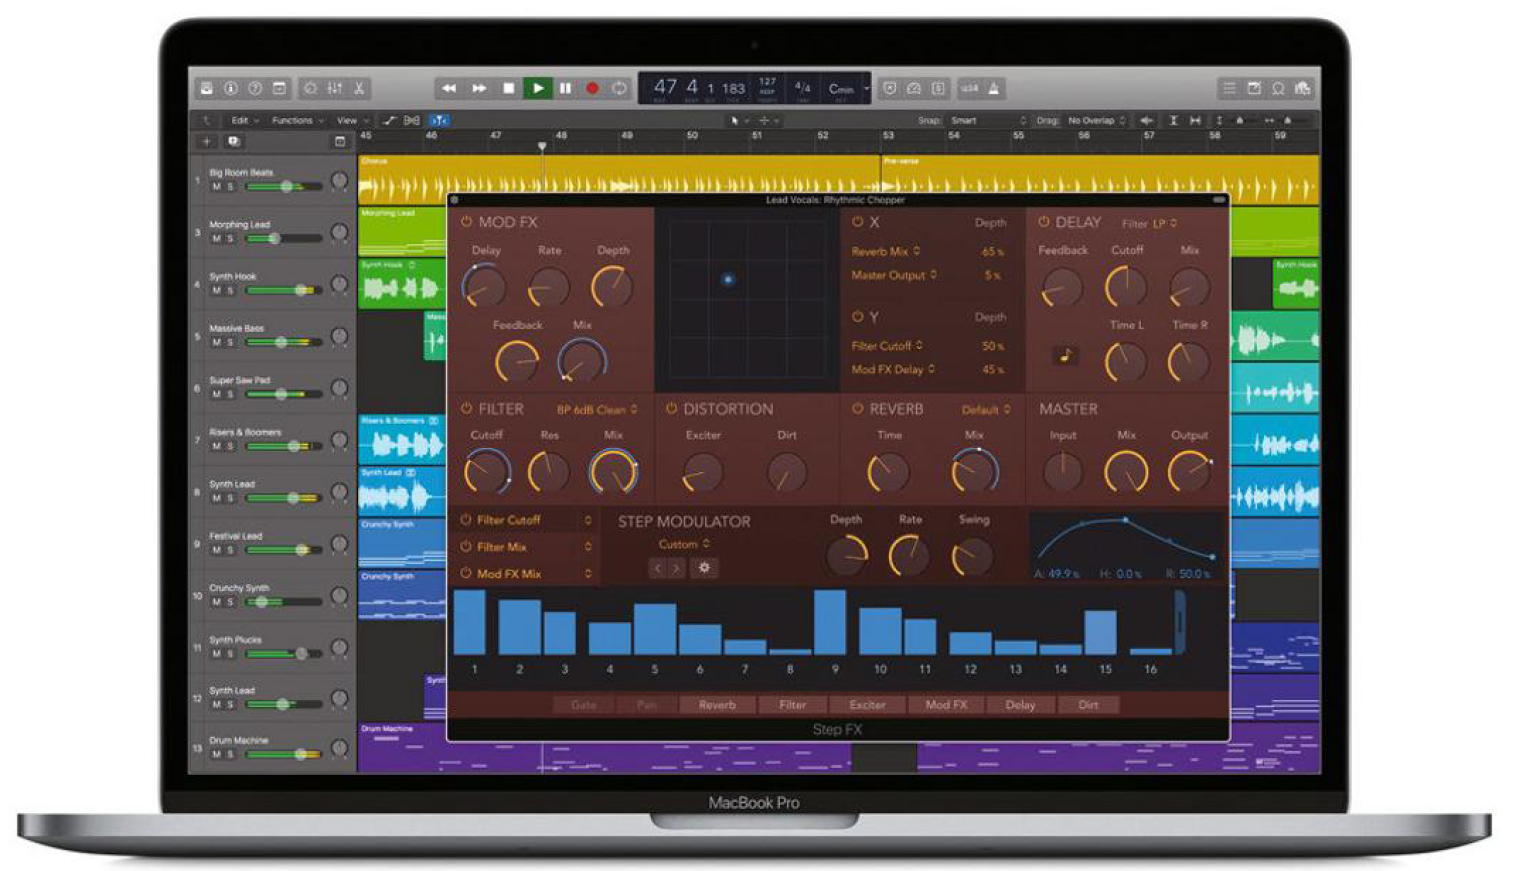
Task: Toggle the Filter Cutoff modulation power
Action: (466, 520)
